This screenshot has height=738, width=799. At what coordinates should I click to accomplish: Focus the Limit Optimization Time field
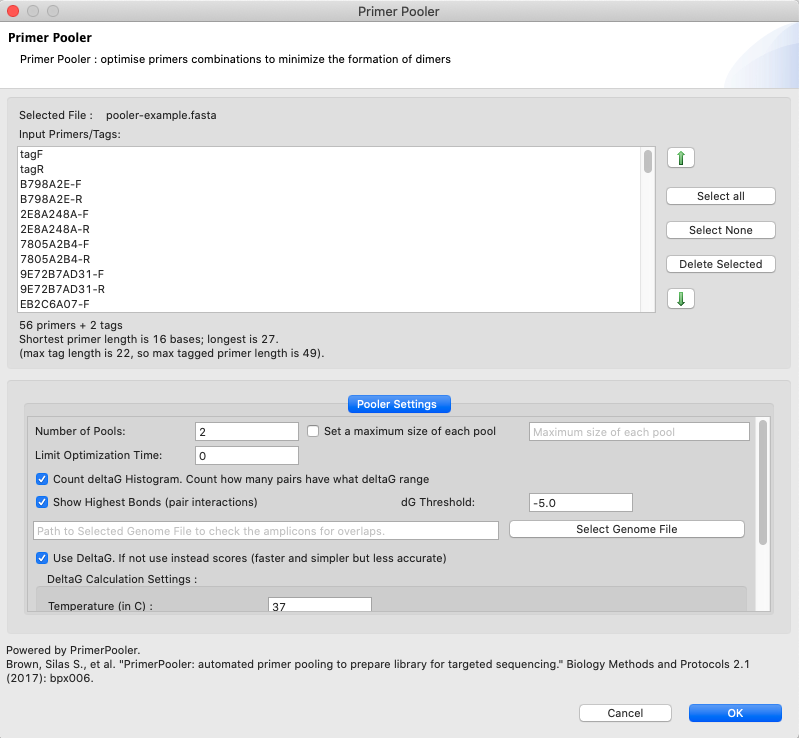[x=247, y=456]
